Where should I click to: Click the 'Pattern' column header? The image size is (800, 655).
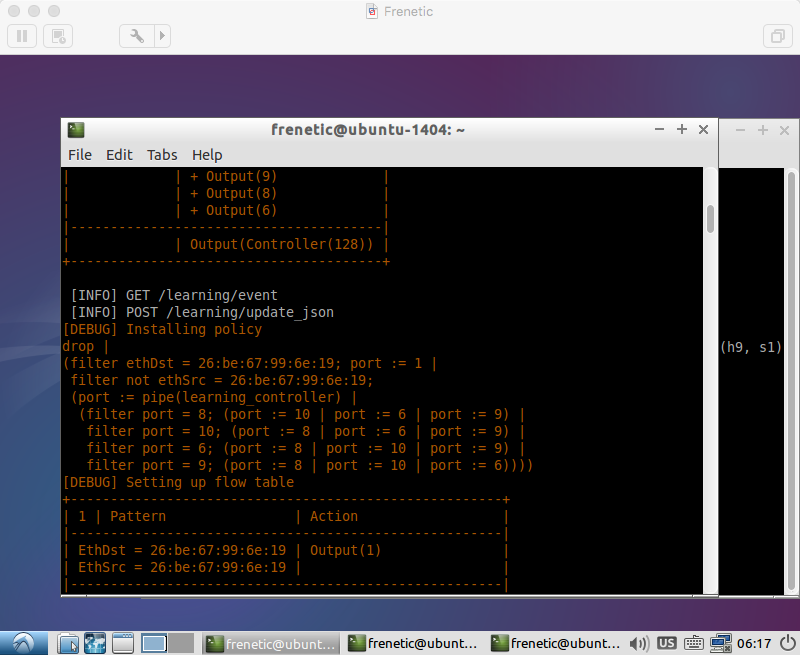pyautogui.click(x=138, y=516)
